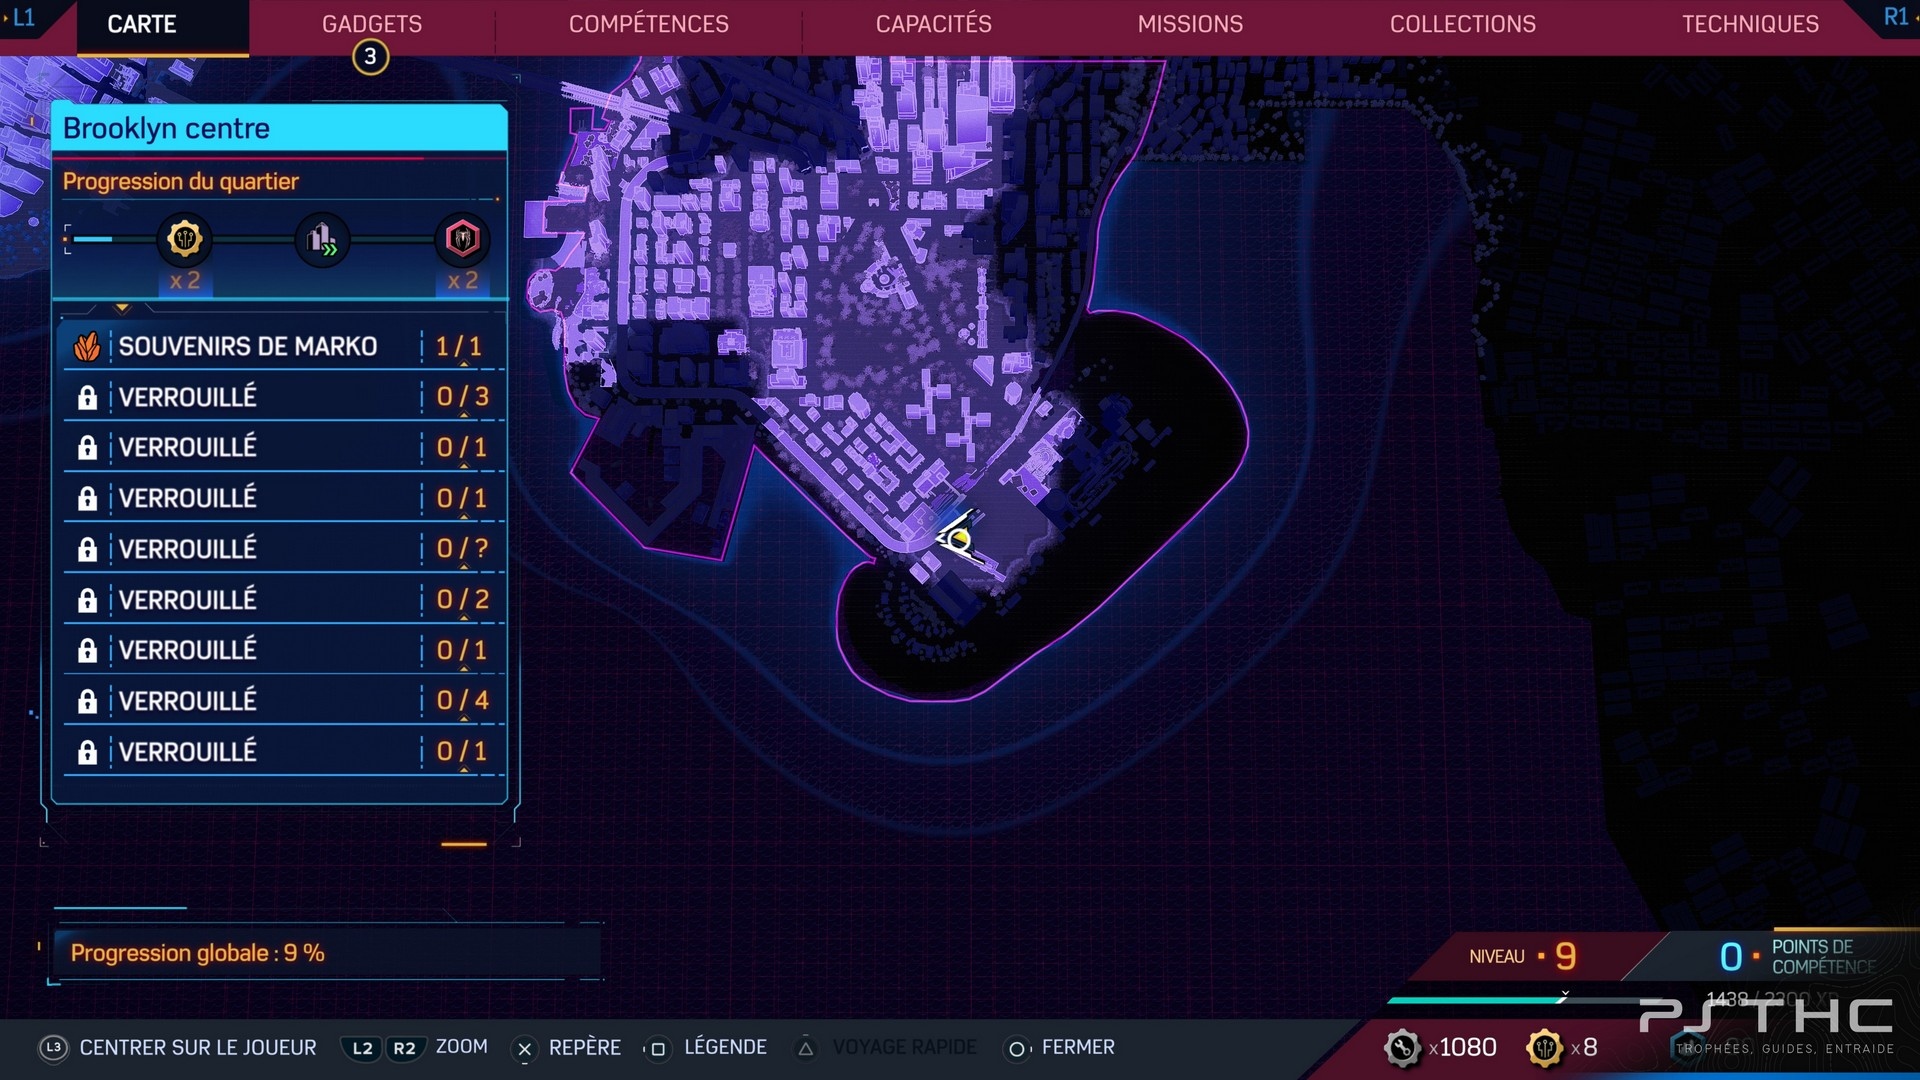This screenshot has width=1920, height=1080.
Task: Open the MISSIONS tab
Action: pos(1190,24)
